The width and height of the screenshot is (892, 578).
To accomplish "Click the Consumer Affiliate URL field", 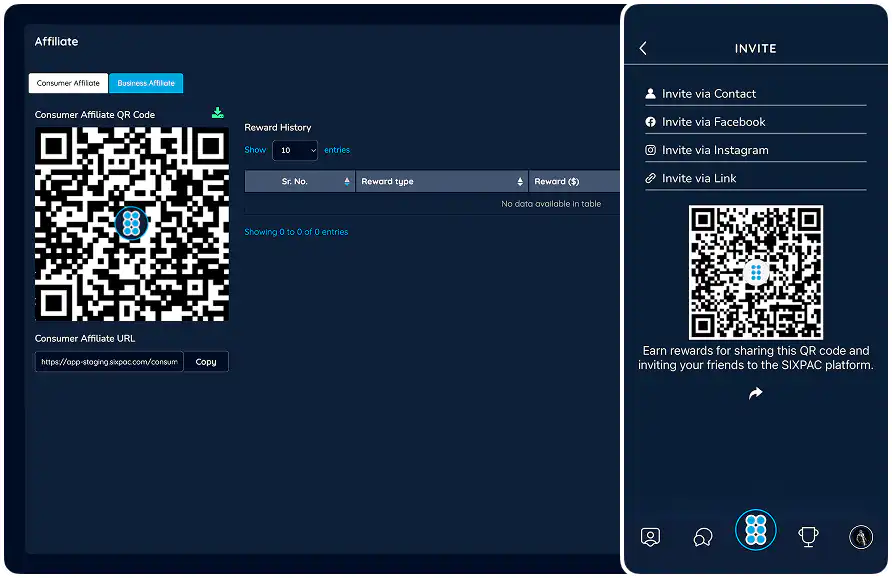I will click(109, 361).
